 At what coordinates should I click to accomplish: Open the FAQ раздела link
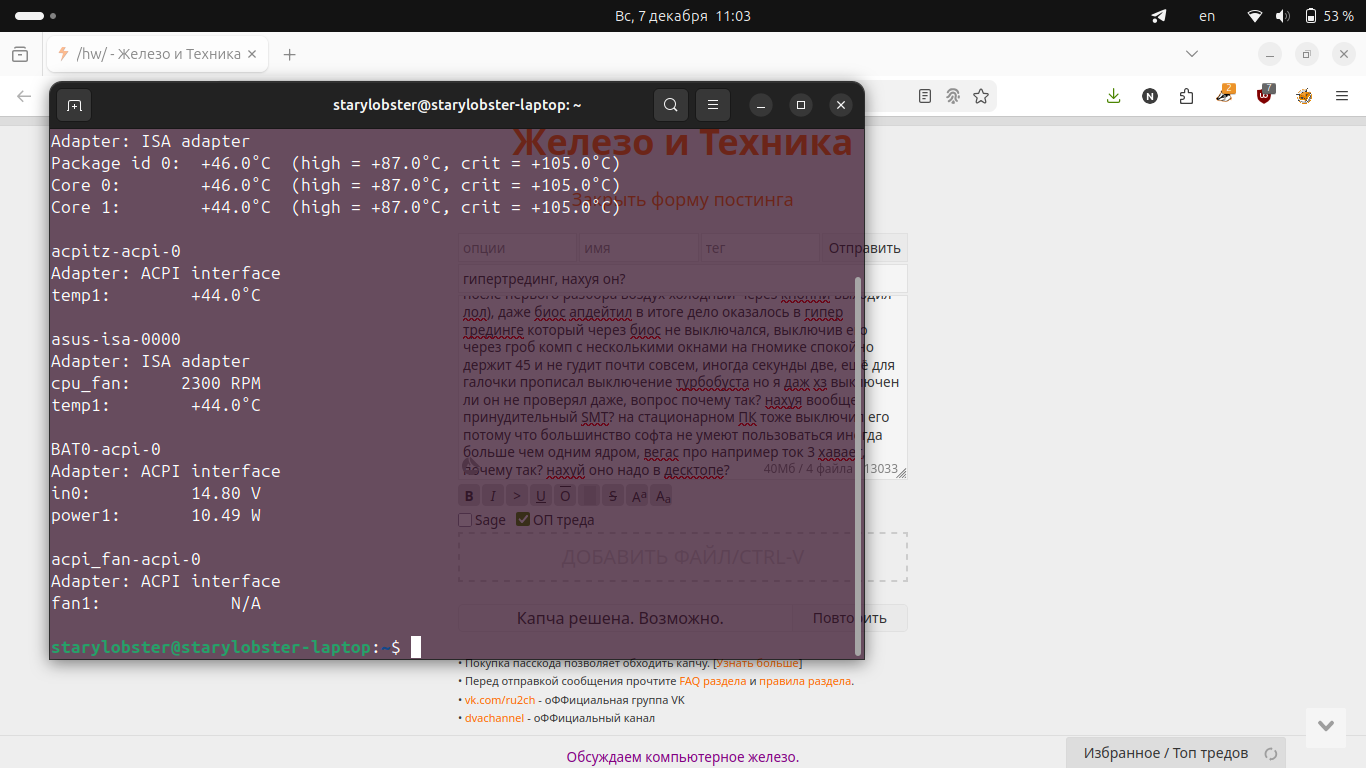click(x=712, y=681)
